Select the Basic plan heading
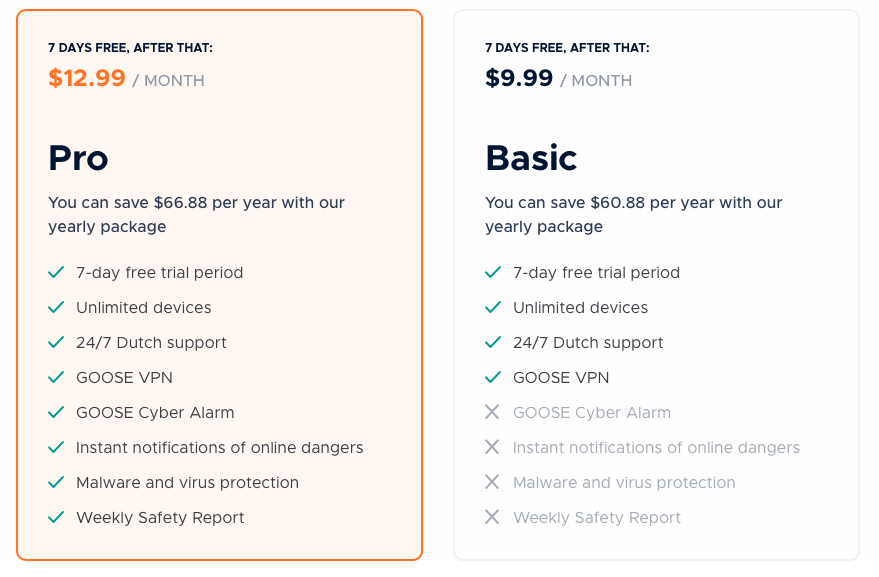This screenshot has width=879, height=577. [x=531, y=158]
